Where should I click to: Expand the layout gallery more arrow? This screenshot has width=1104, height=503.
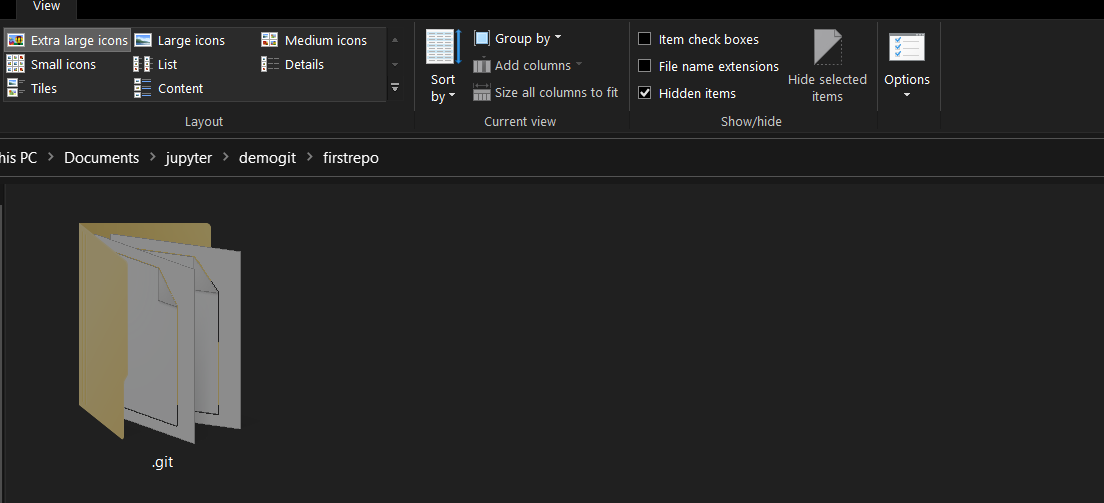point(395,88)
